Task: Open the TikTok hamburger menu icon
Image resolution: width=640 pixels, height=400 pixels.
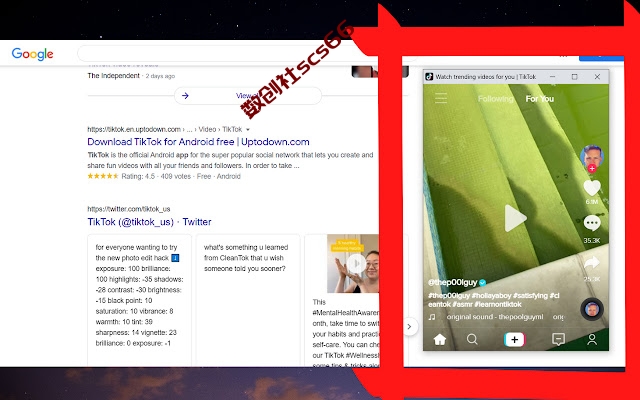Action: (441, 98)
